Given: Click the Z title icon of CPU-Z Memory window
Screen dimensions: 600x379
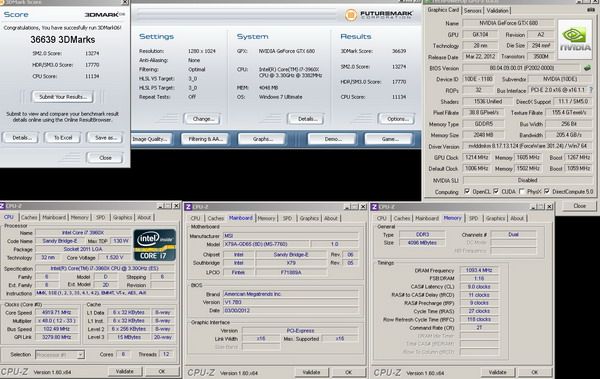Looking at the screenshot, I should click(375, 207).
